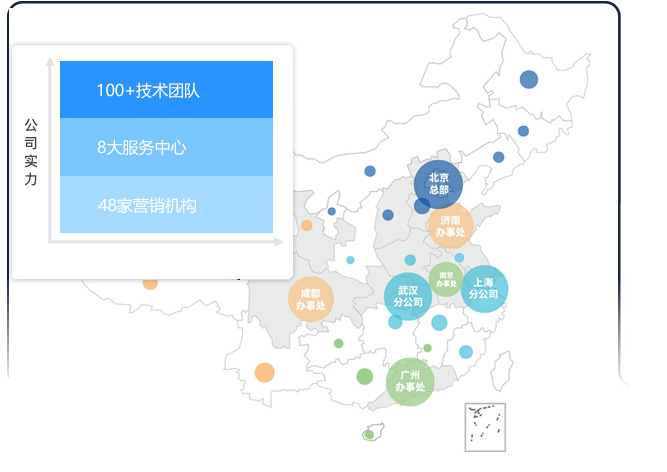Click the 公司实力 vertical axis label
667x472 pixels.
pyautogui.click(x=31, y=152)
